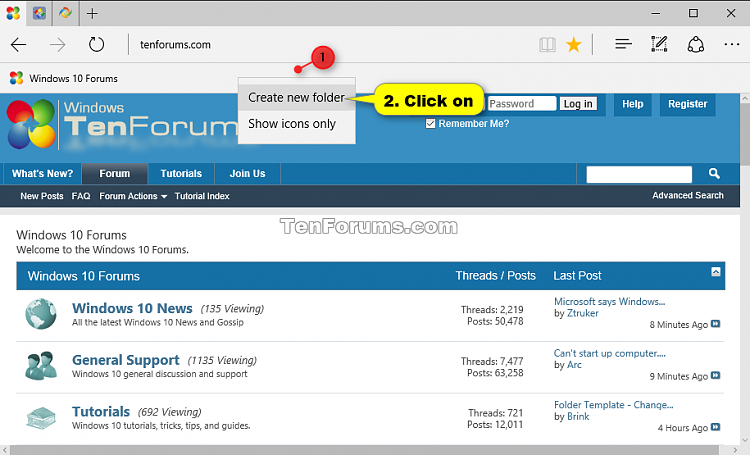Open the What's New? tab
This screenshot has height=455, width=750.
tap(43, 174)
